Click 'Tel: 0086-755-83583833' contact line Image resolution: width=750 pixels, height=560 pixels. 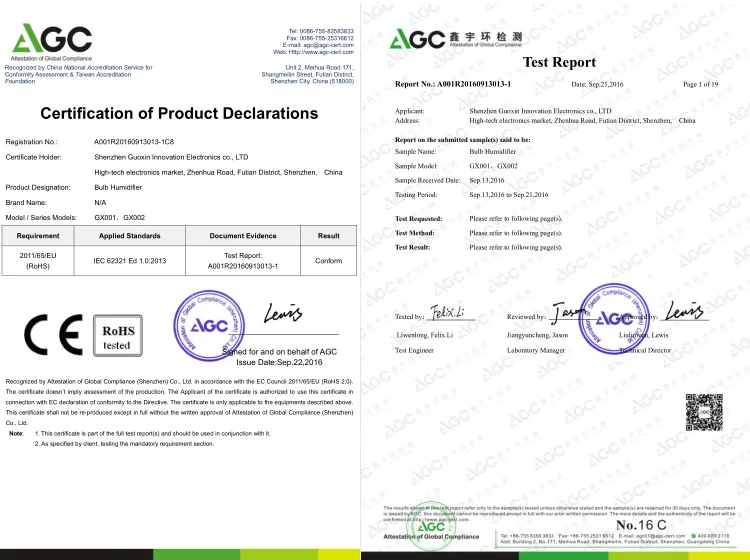(x=321, y=31)
